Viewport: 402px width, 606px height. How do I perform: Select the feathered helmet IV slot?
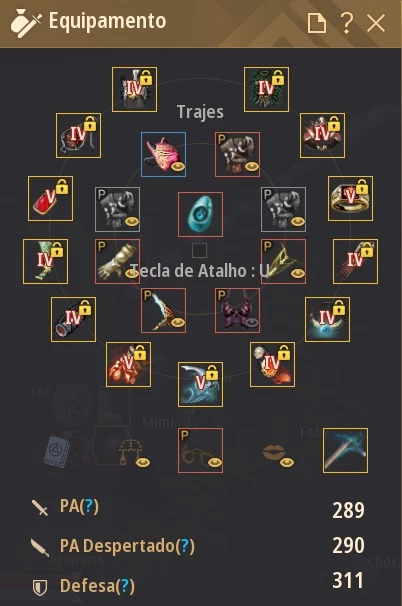134,89
